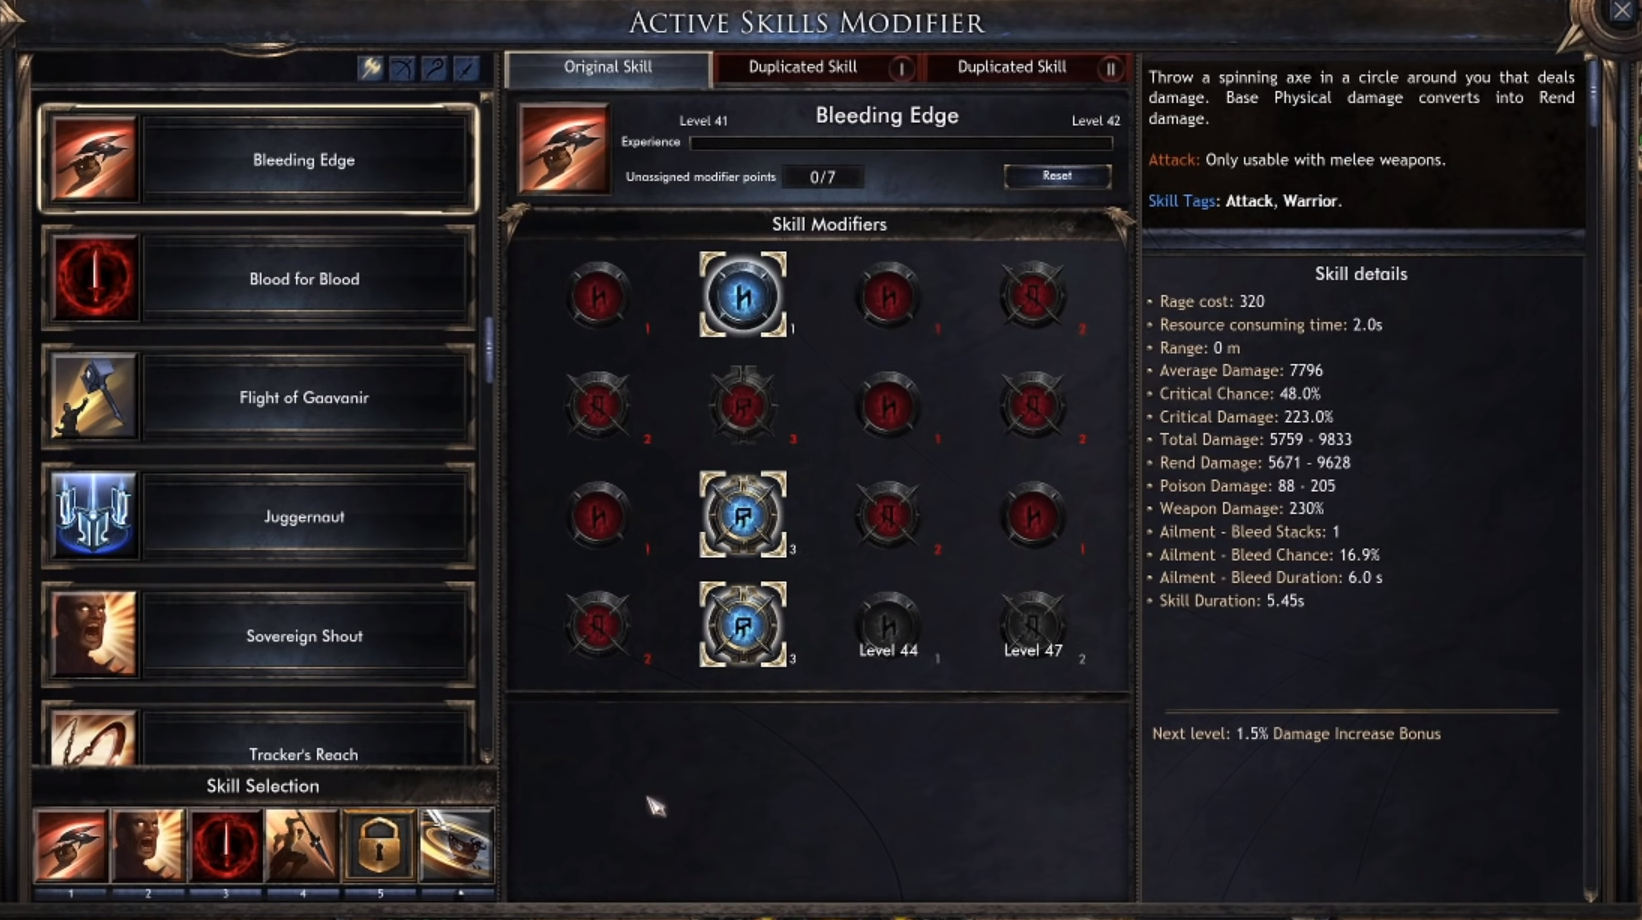Toggle the active blue modifier in bottom row
Viewport: 1642px width, 920px height.
click(x=742, y=625)
